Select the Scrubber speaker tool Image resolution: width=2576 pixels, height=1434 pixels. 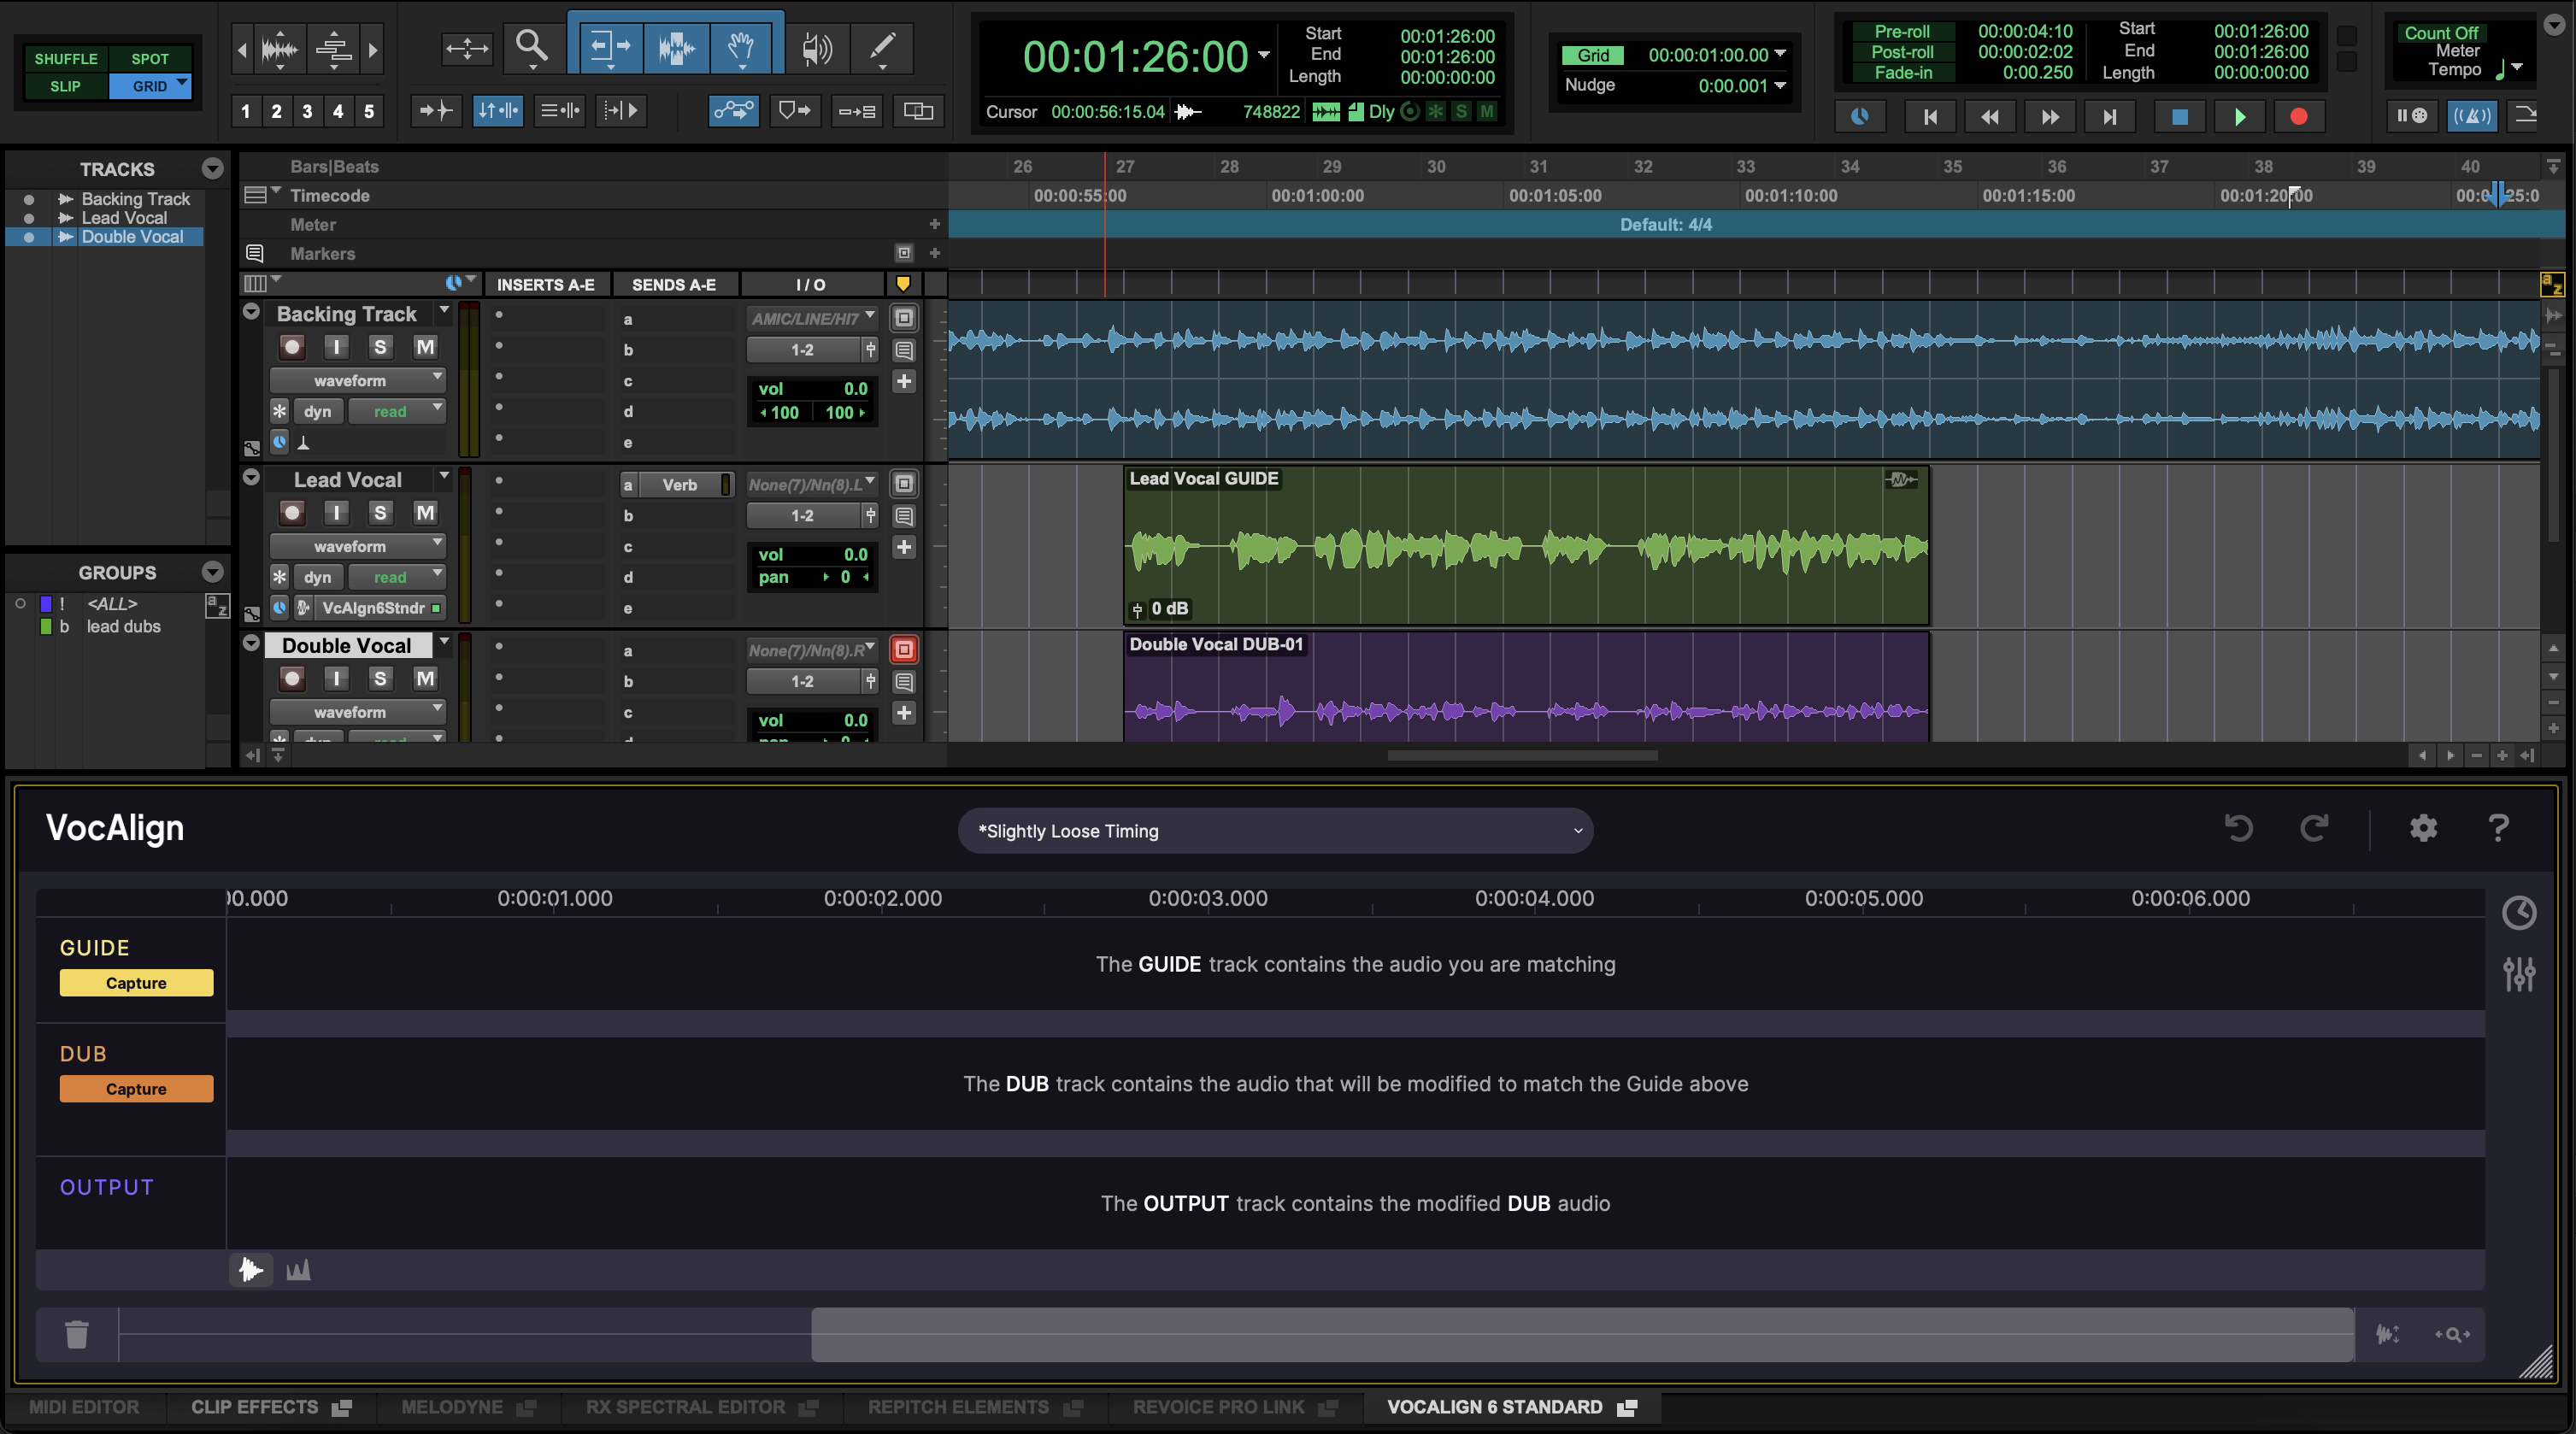[816, 48]
